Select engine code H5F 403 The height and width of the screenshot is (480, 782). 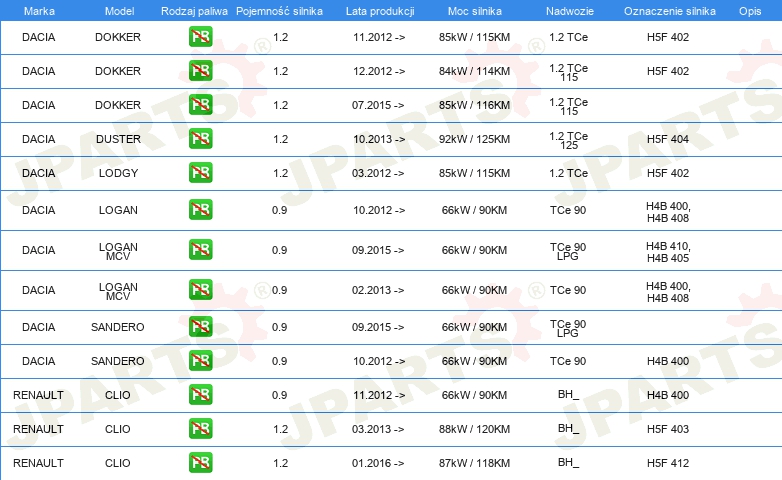[x=668, y=429]
